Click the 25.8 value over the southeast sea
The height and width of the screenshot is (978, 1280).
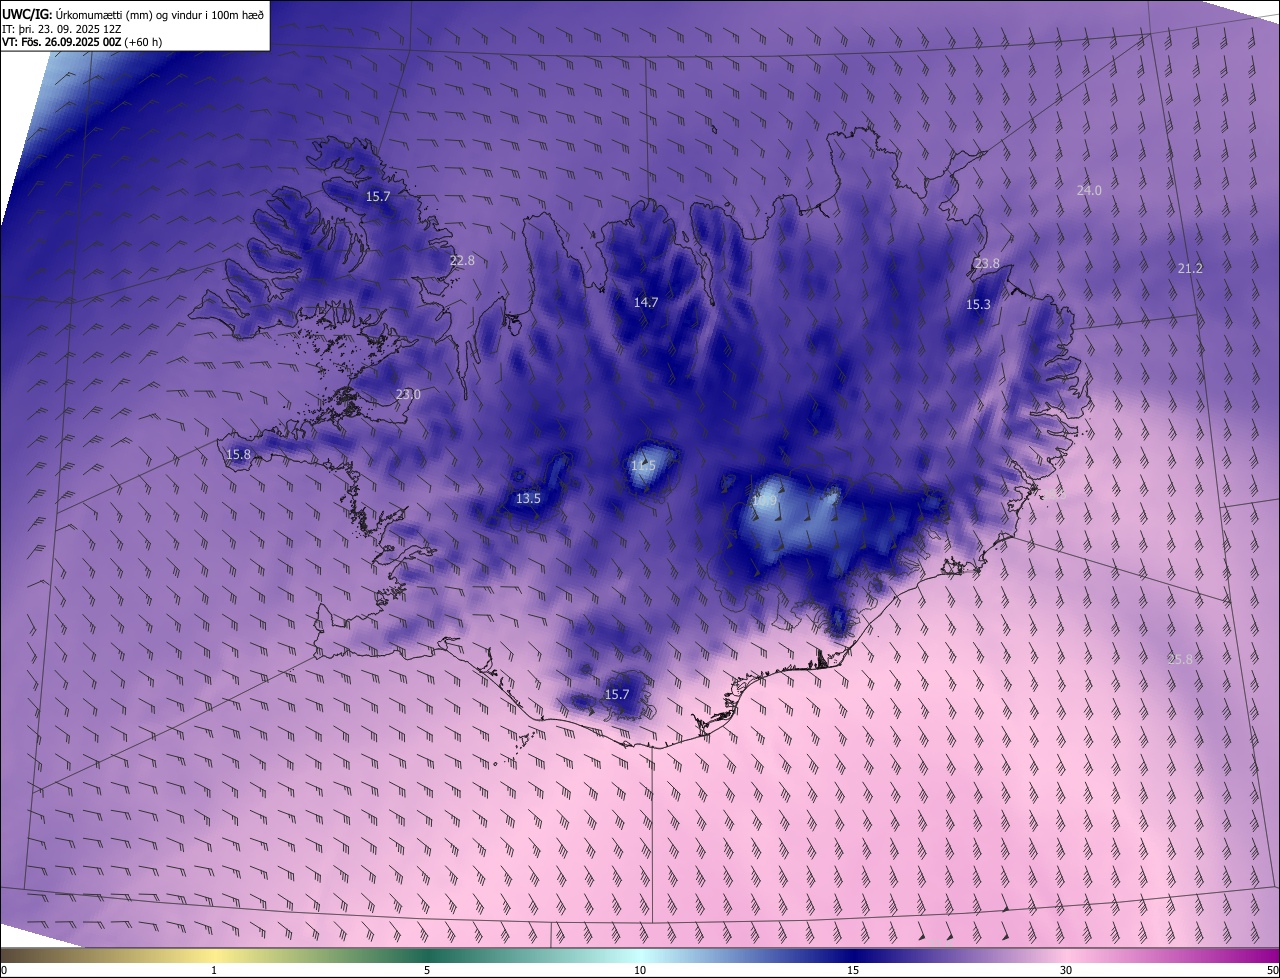click(x=1180, y=659)
